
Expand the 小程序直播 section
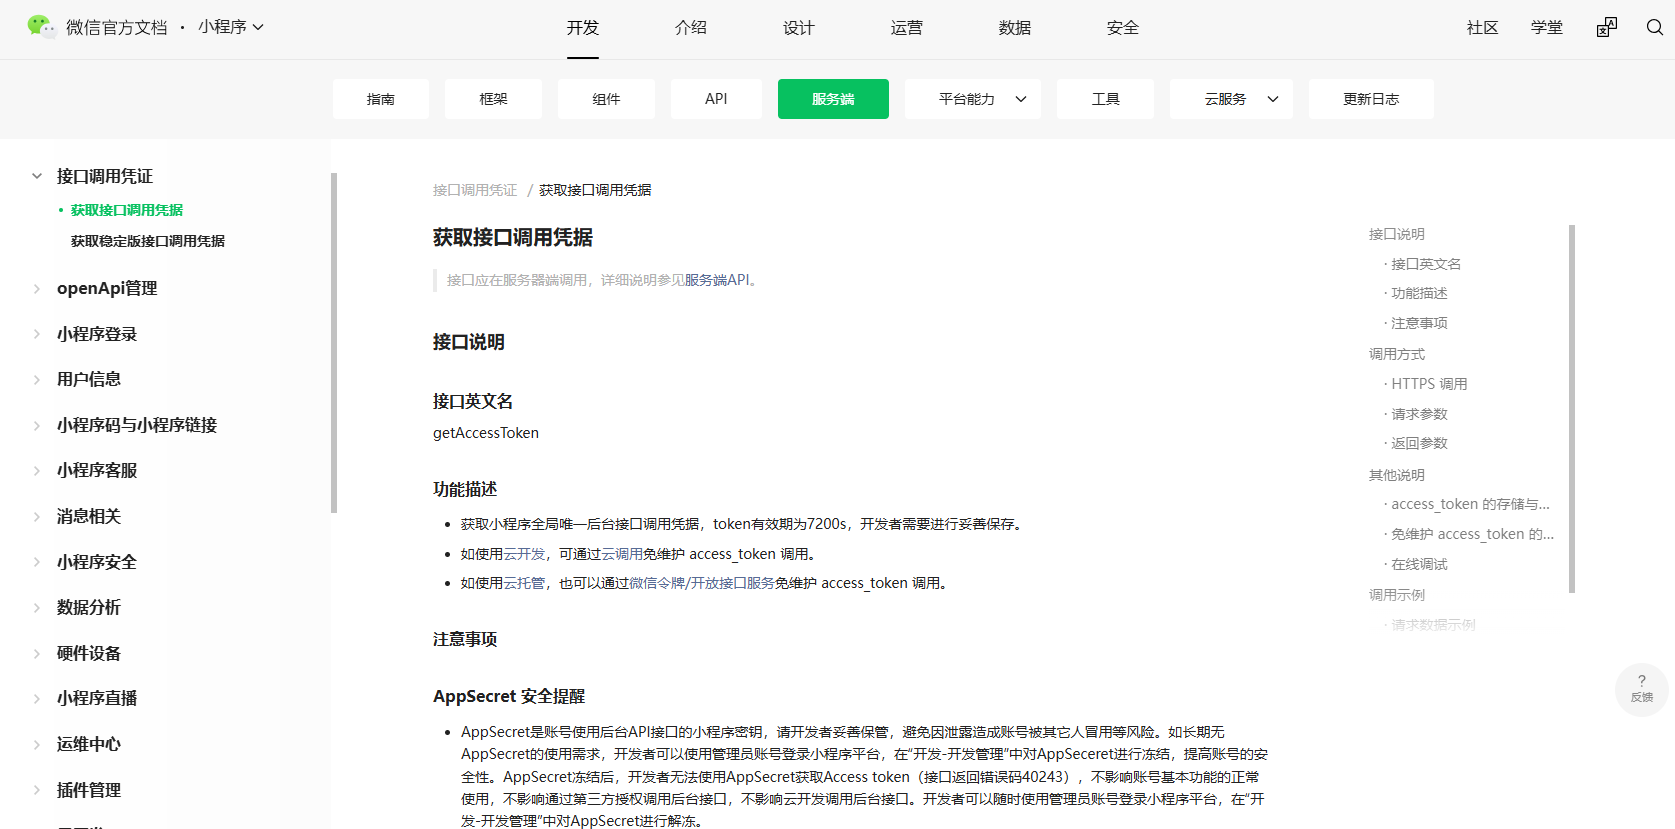(37, 698)
